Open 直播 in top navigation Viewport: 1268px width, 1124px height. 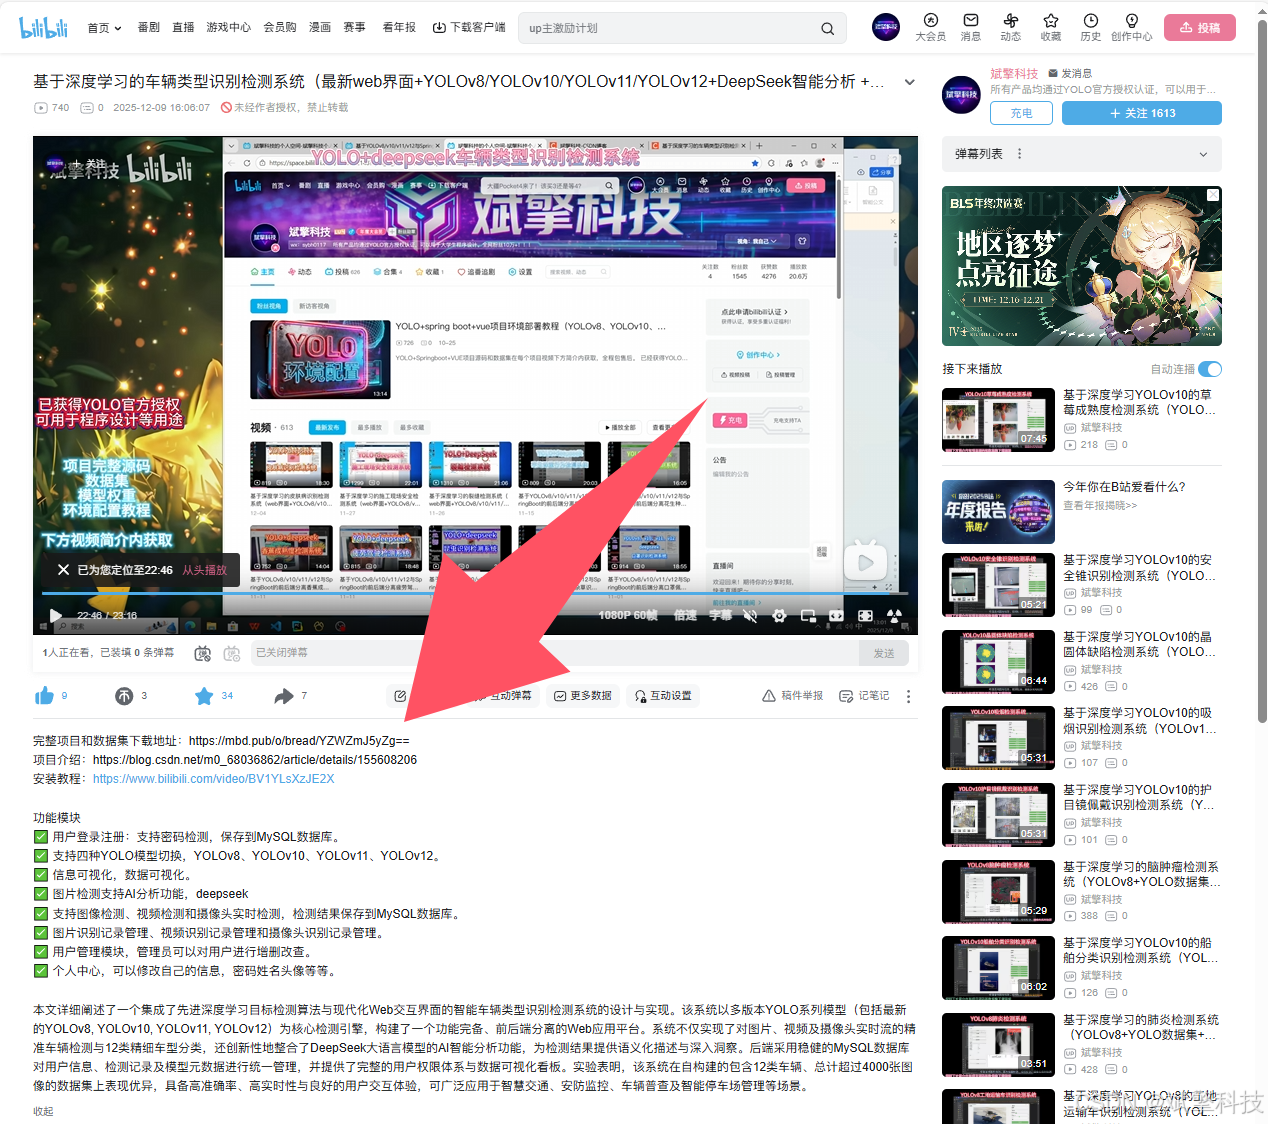(x=183, y=28)
